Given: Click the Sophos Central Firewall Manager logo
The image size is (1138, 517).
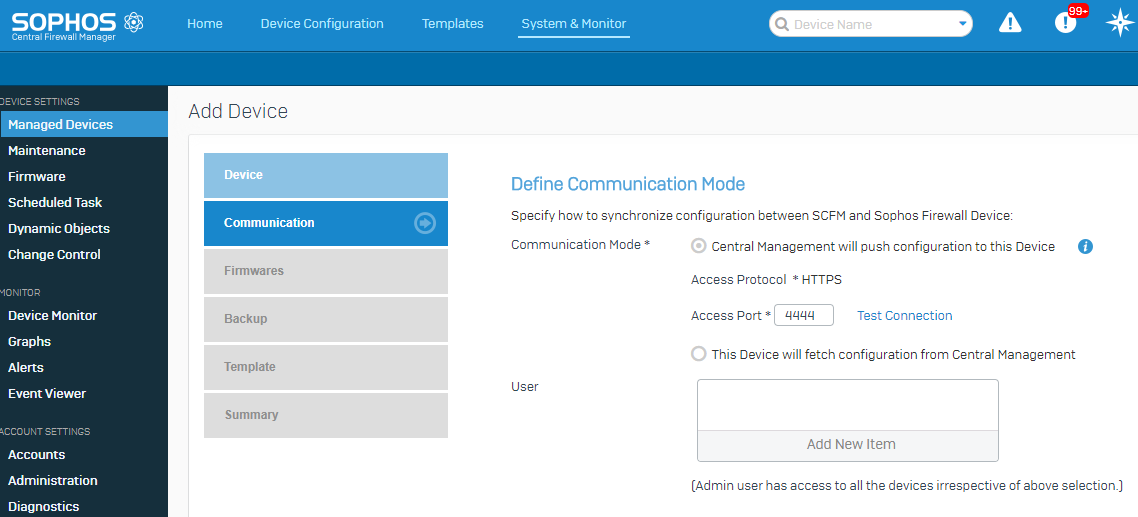Looking at the screenshot, I should coord(78,26).
